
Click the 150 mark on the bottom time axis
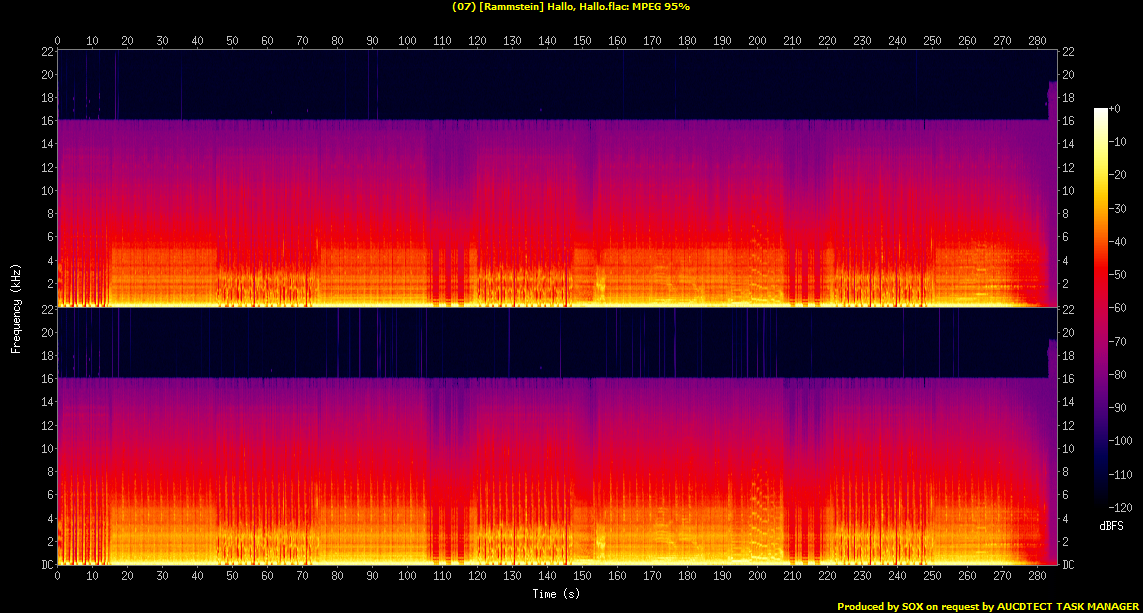(582, 577)
